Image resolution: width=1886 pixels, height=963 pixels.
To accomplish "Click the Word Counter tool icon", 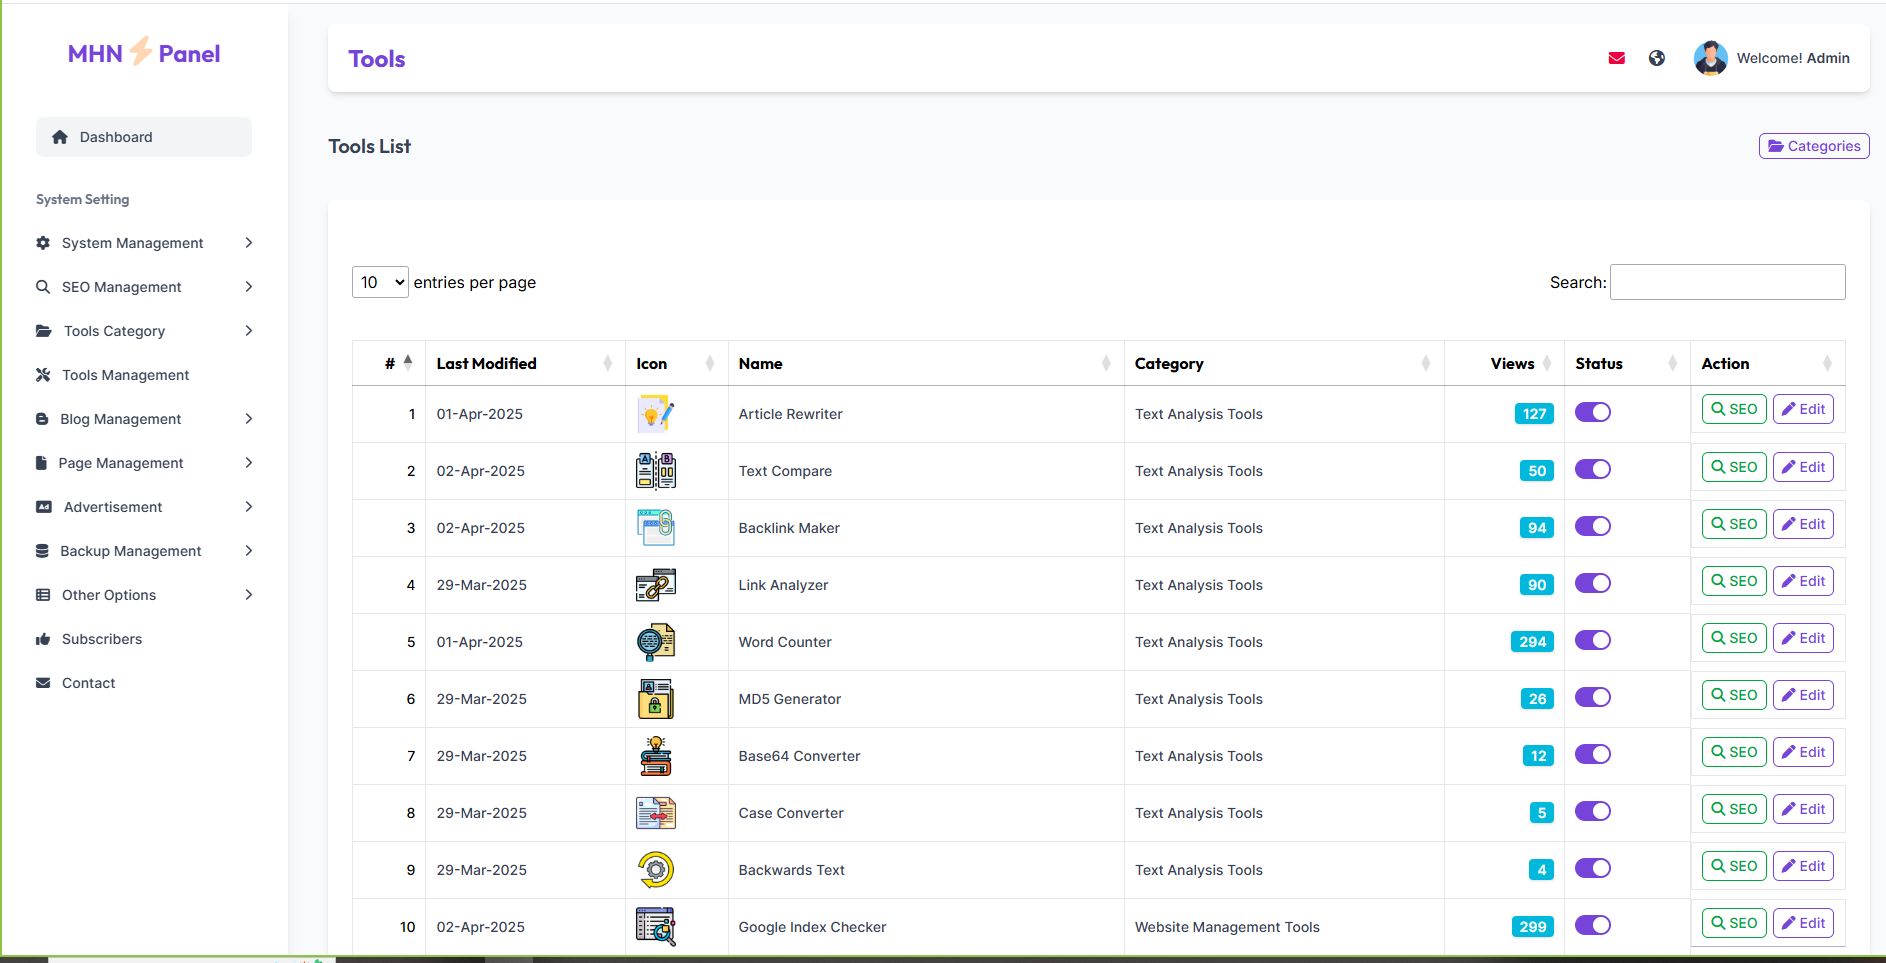I will pos(655,642).
